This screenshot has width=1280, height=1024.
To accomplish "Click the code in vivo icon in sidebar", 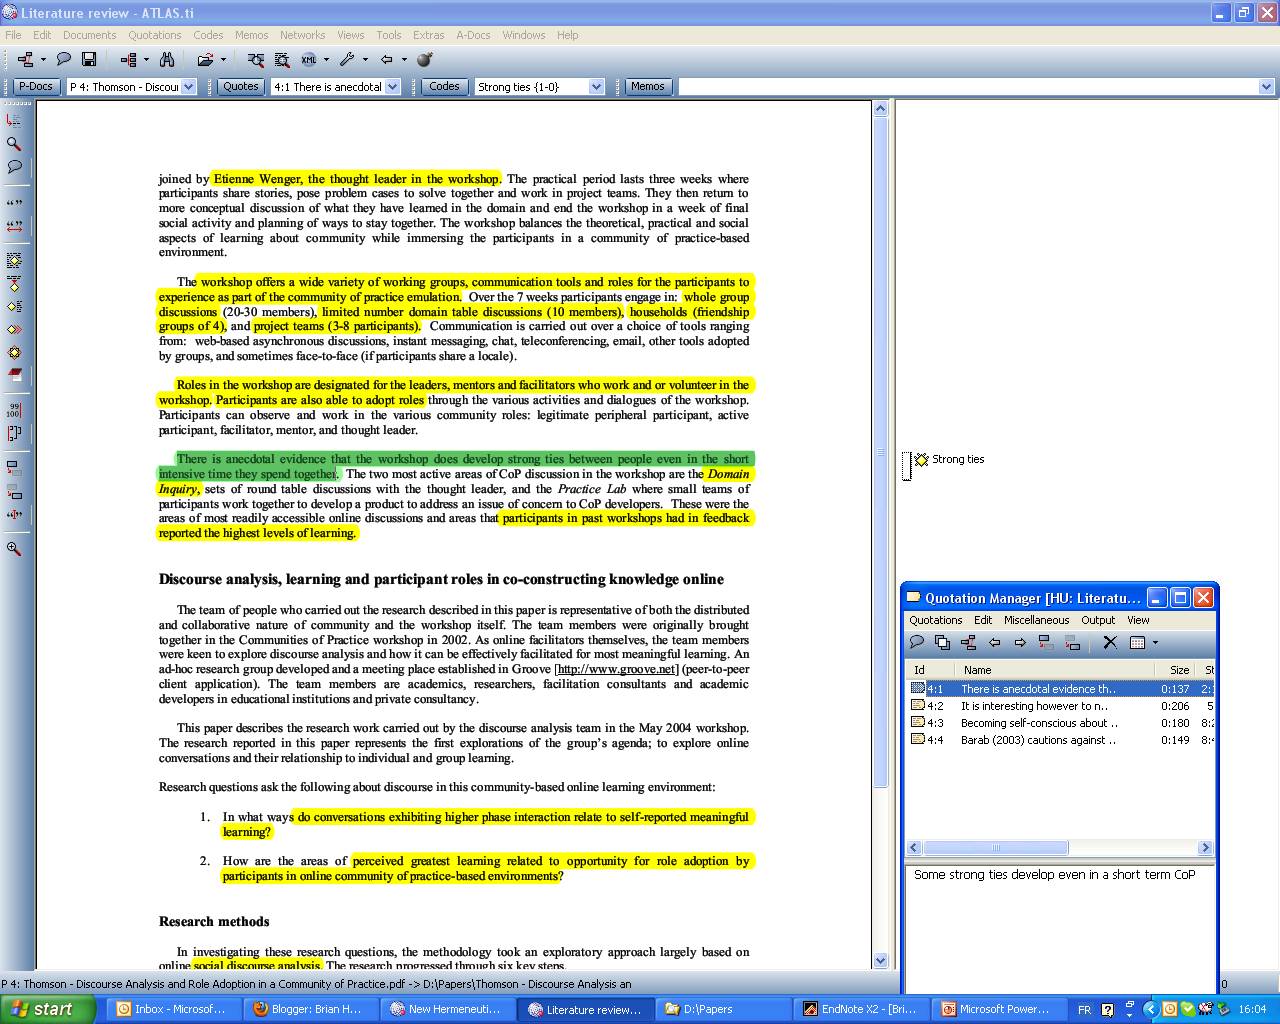I will coord(14,284).
